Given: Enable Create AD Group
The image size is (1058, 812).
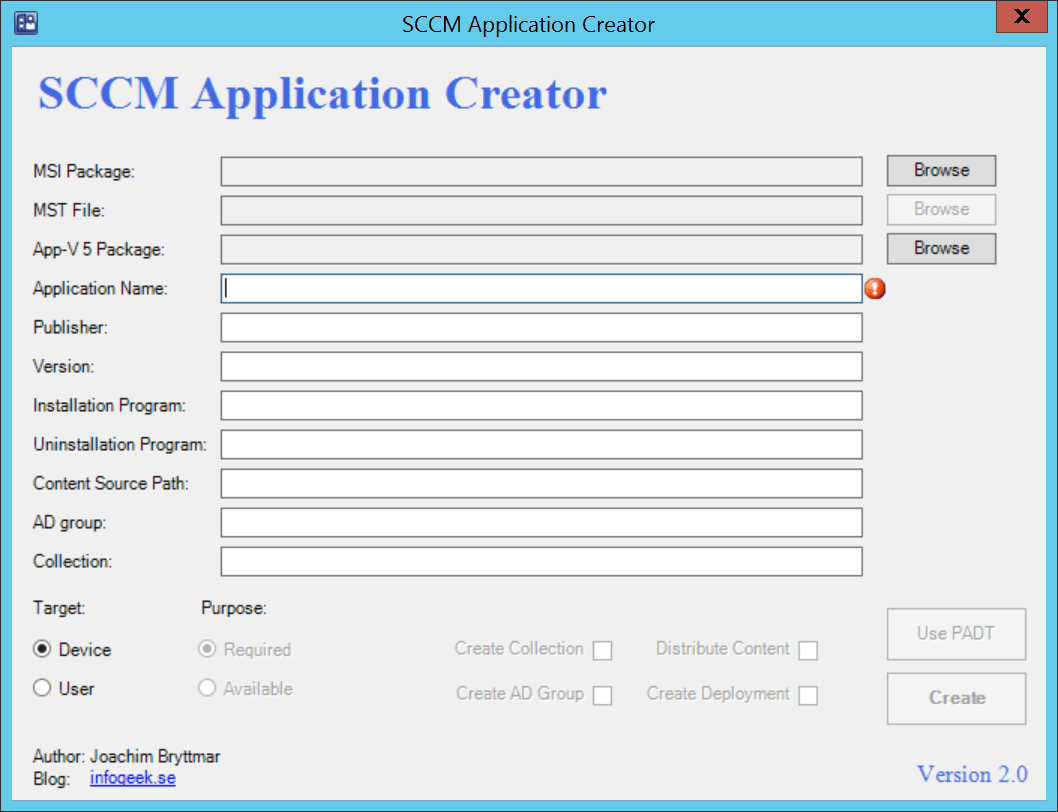Looking at the screenshot, I should point(603,695).
